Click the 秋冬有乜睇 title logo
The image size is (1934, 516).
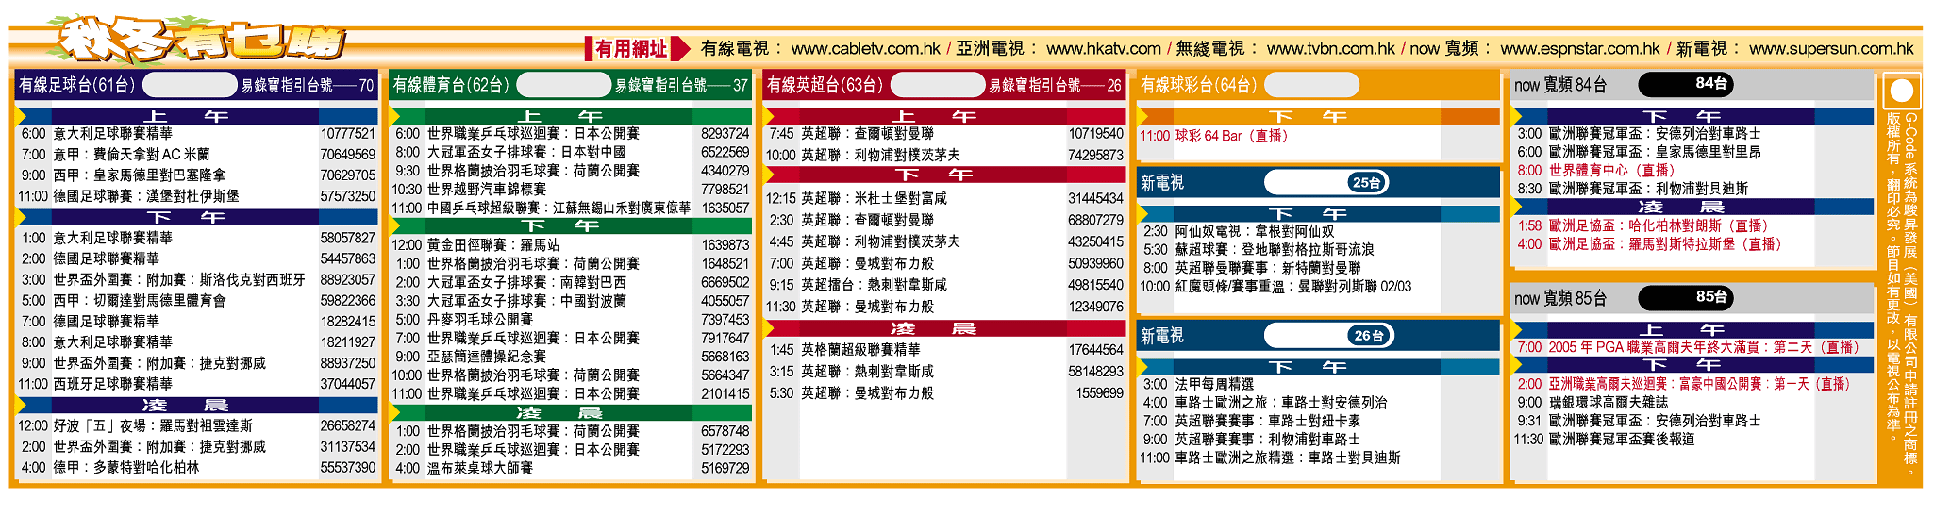tap(200, 42)
